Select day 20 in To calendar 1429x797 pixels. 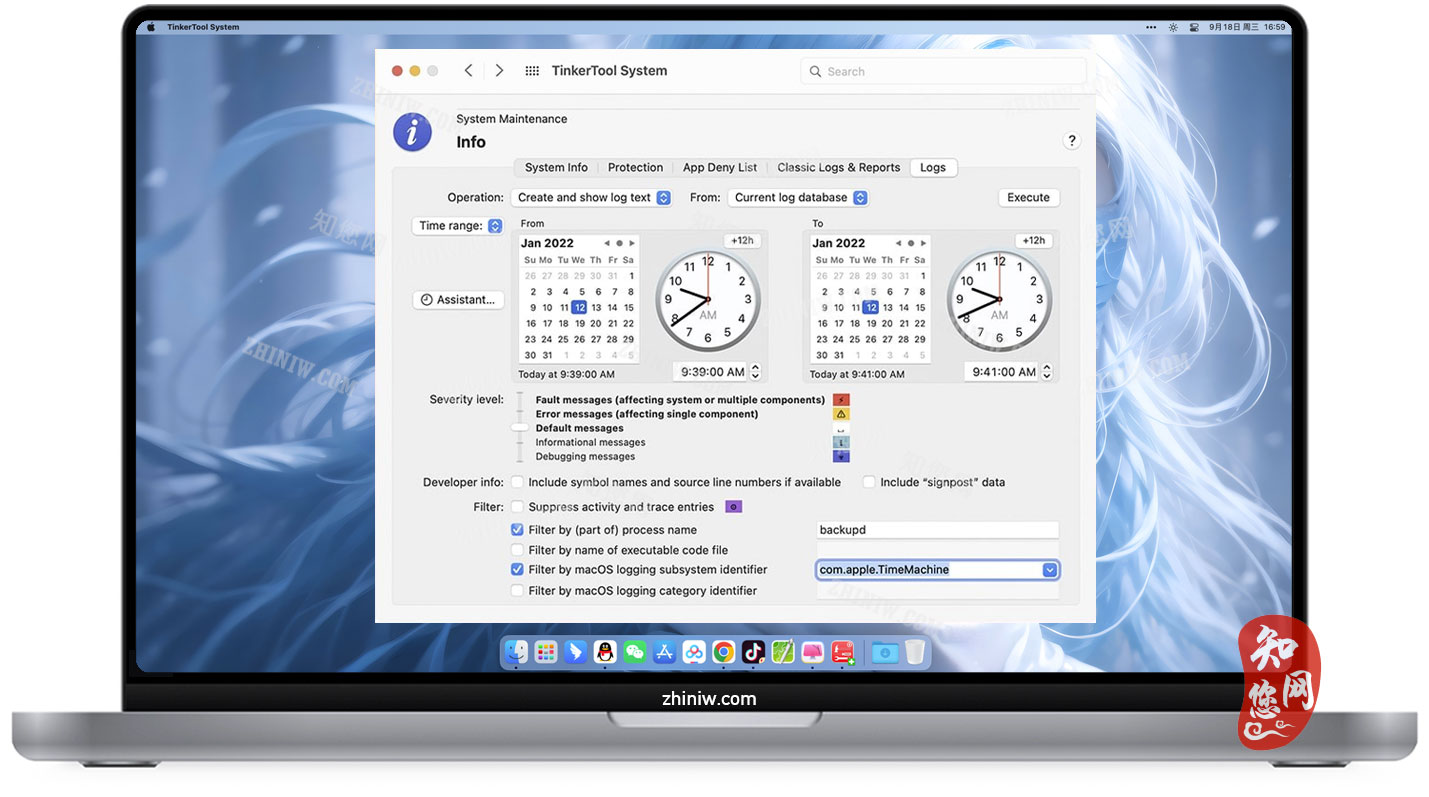pos(887,324)
